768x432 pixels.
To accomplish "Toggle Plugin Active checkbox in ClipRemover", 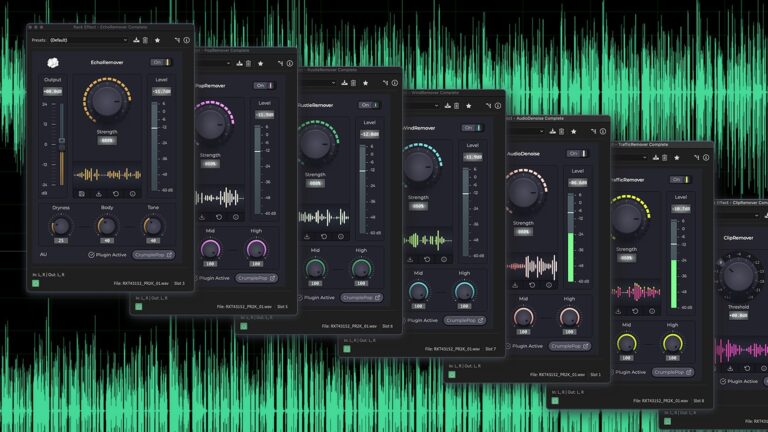I will coord(723,381).
